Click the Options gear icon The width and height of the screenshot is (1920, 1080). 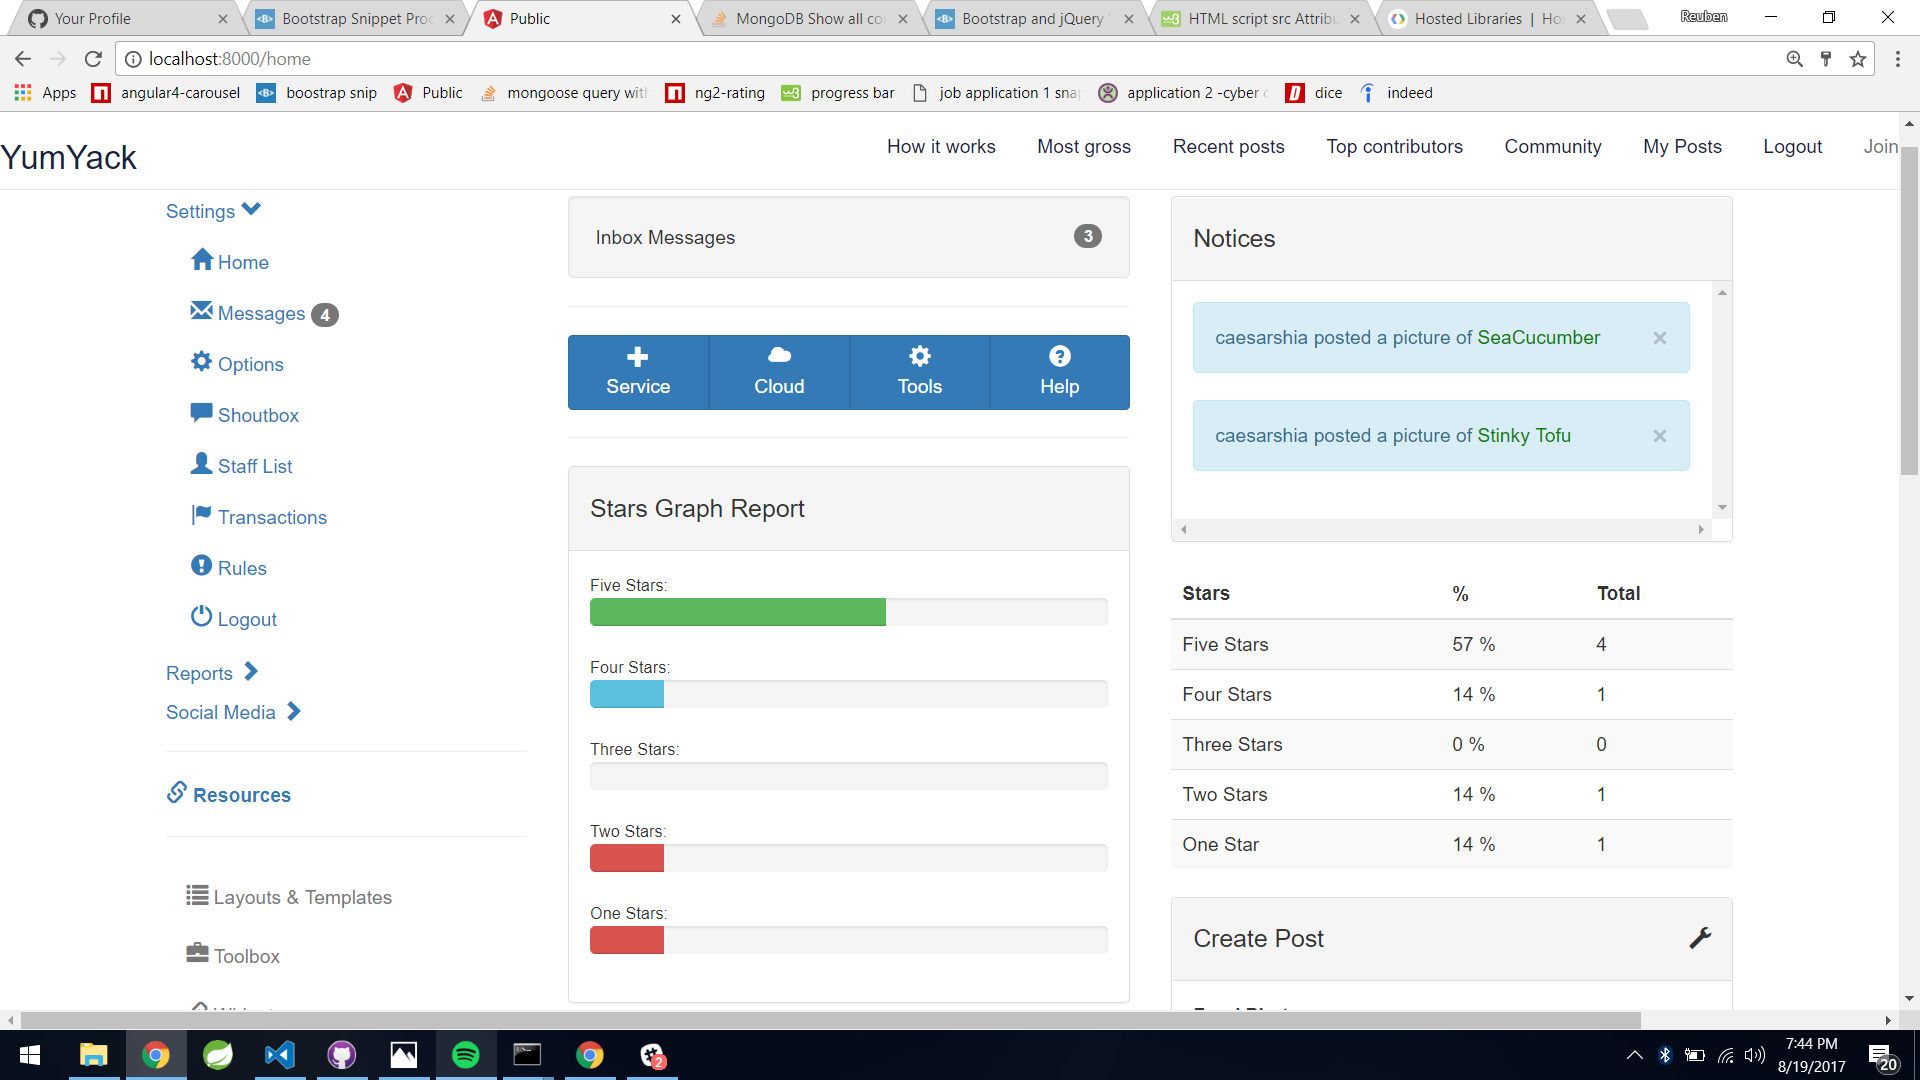(x=202, y=362)
